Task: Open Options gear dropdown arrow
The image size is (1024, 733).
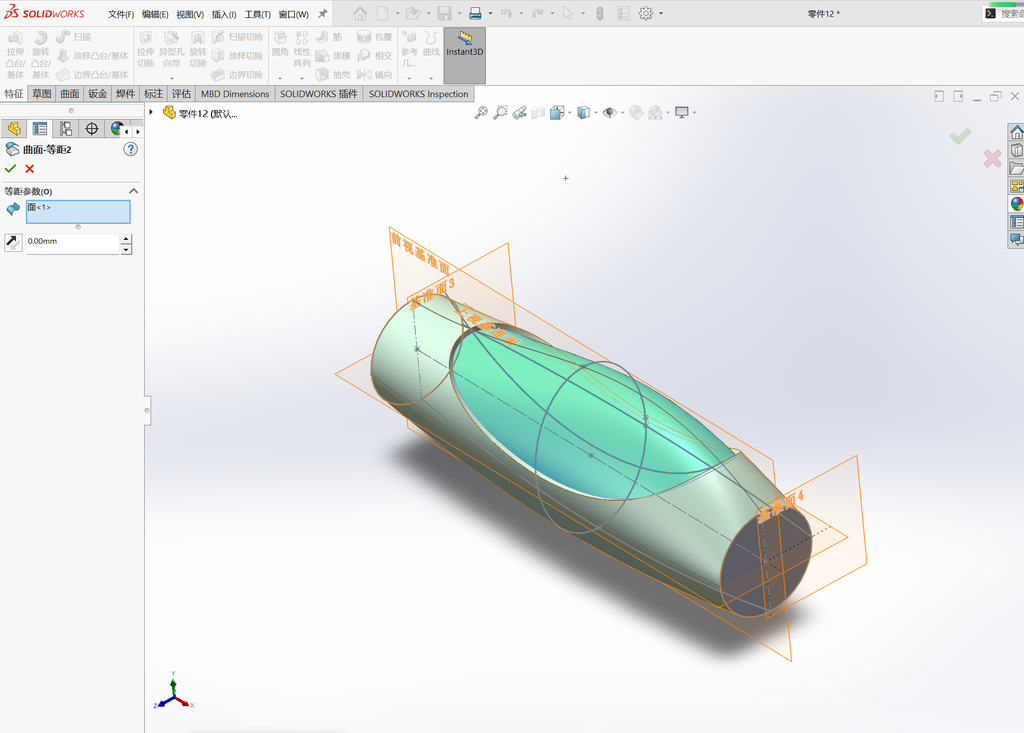Action: click(x=661, y=13)
